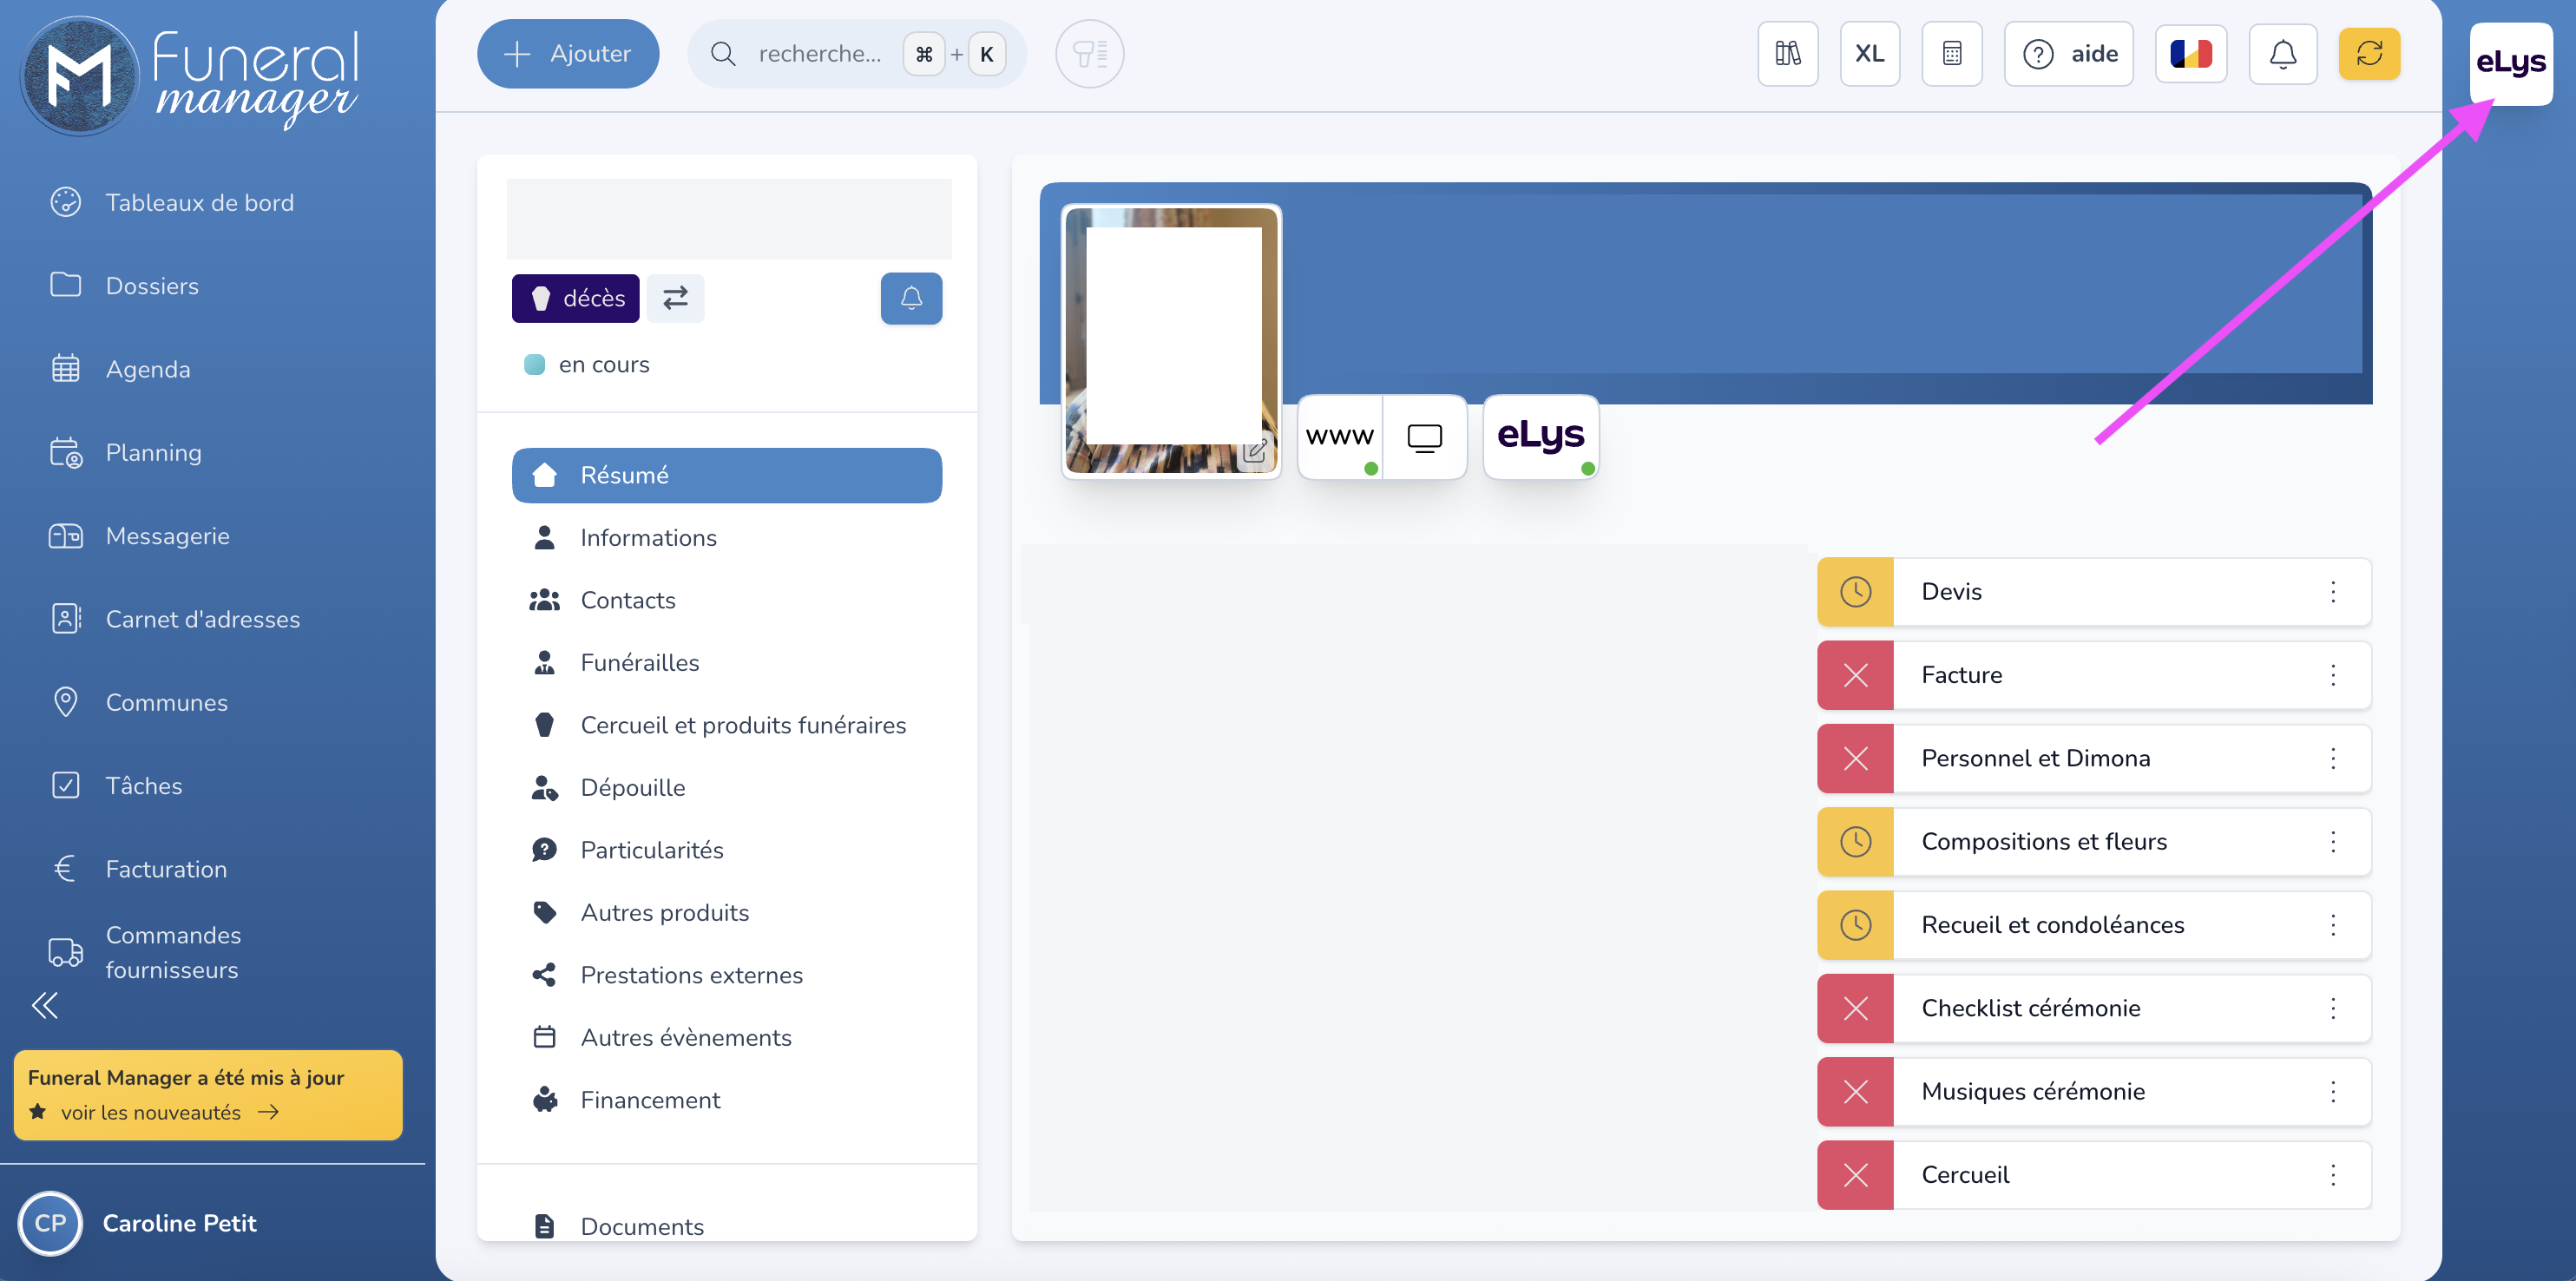The width and height of the screenshot is (2576, 1281).
Task: Open the Funérailles section
Action: coord(639,663)
